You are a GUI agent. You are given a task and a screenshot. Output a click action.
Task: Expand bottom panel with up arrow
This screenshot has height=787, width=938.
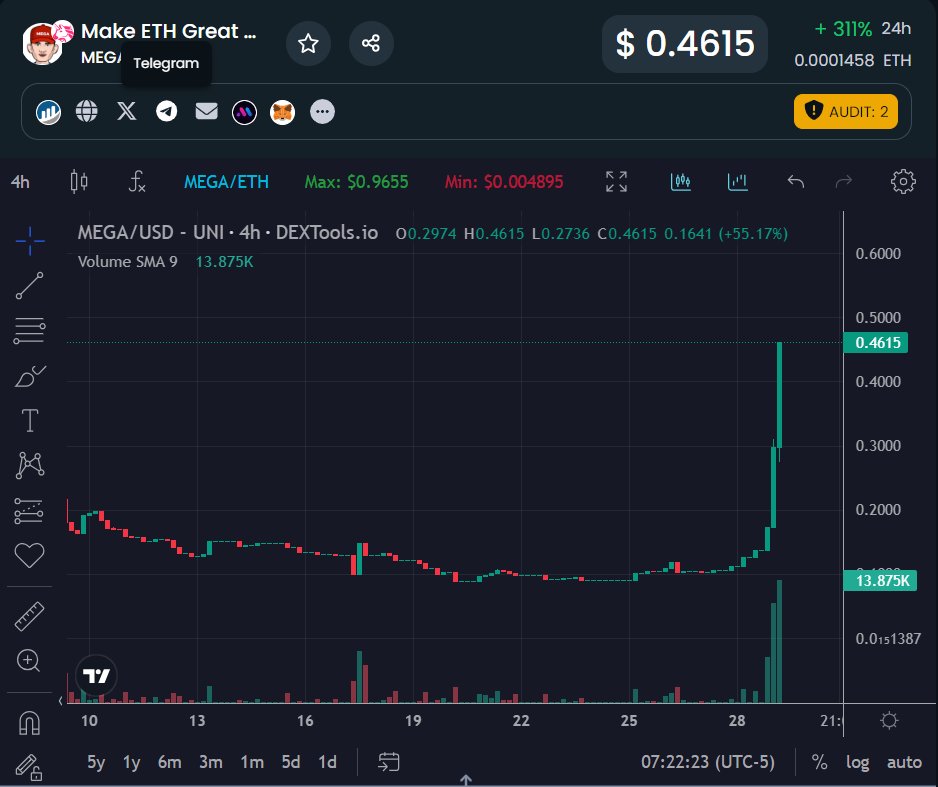466,780
